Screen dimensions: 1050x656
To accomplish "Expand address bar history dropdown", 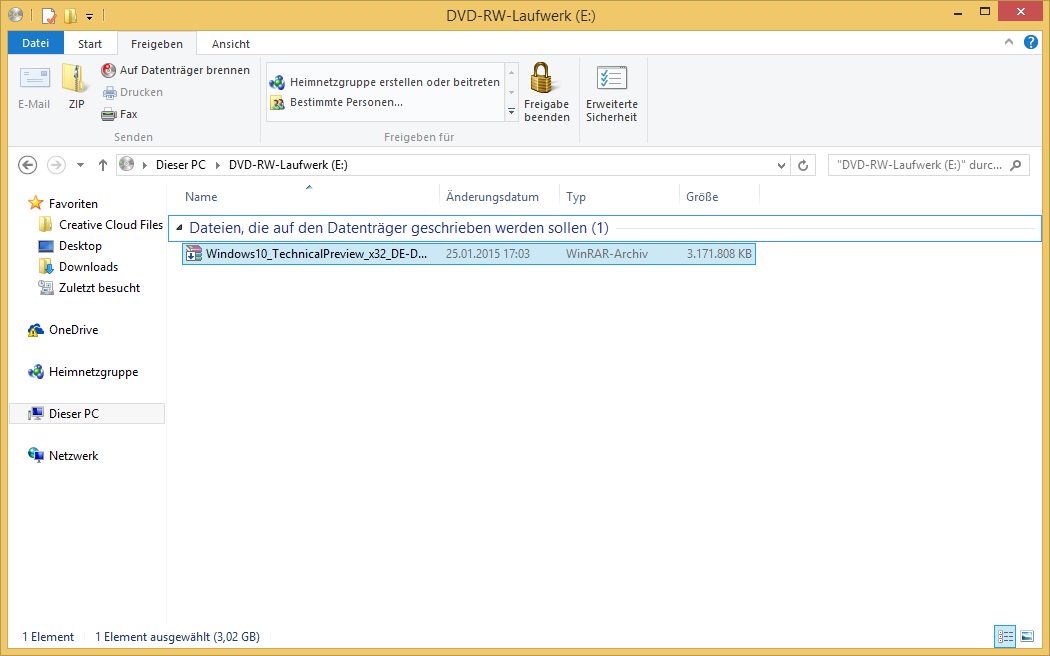I will [x=781, y=165].
